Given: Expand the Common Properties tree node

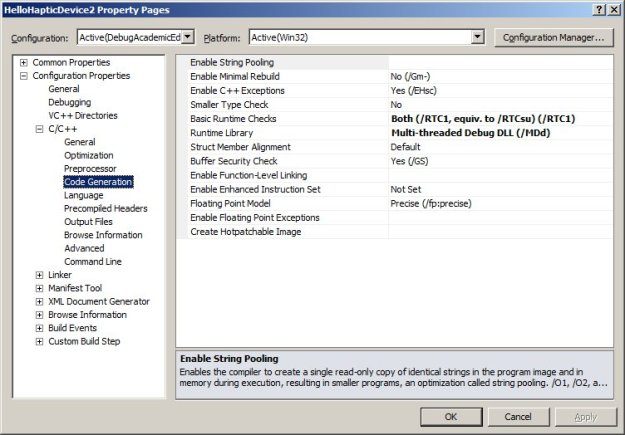Looking at the screenshot, I should click(x=23, y=62).
